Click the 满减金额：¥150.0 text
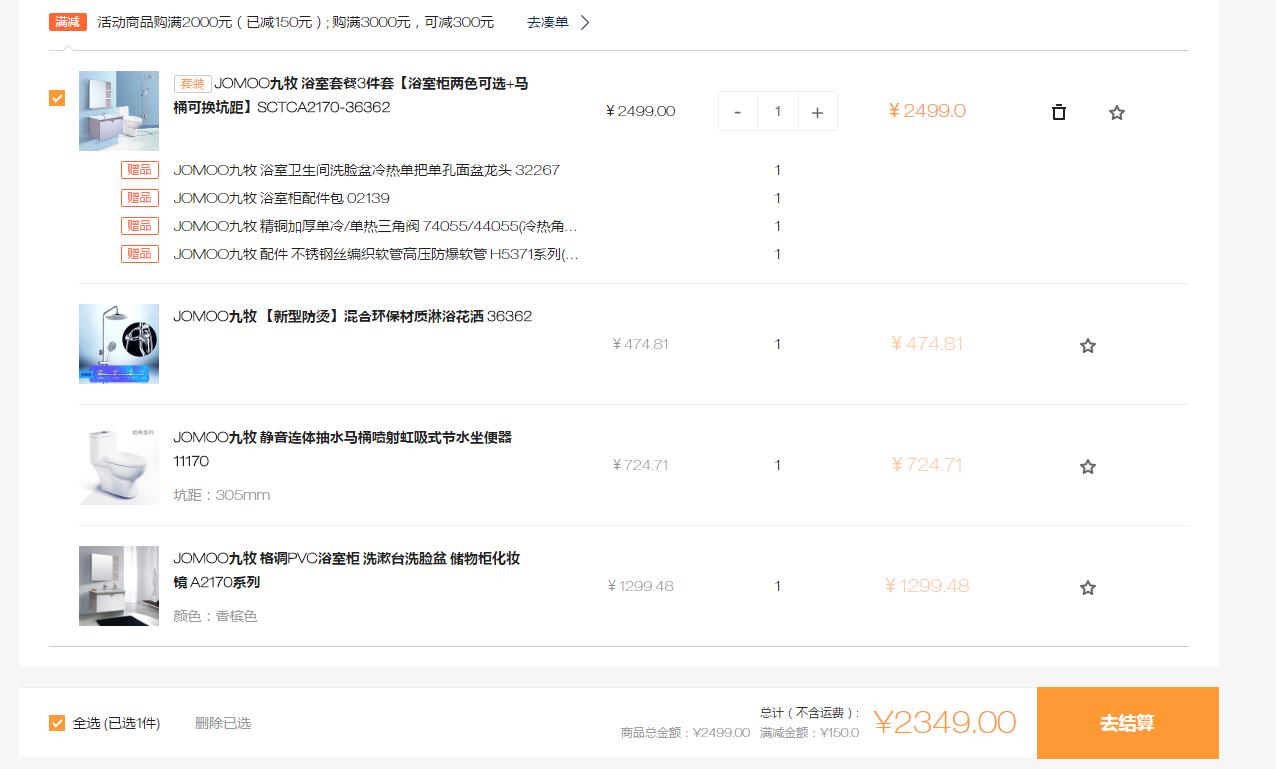The height and width of the screenshot is (769, 1276). click(x=809, y=733)
